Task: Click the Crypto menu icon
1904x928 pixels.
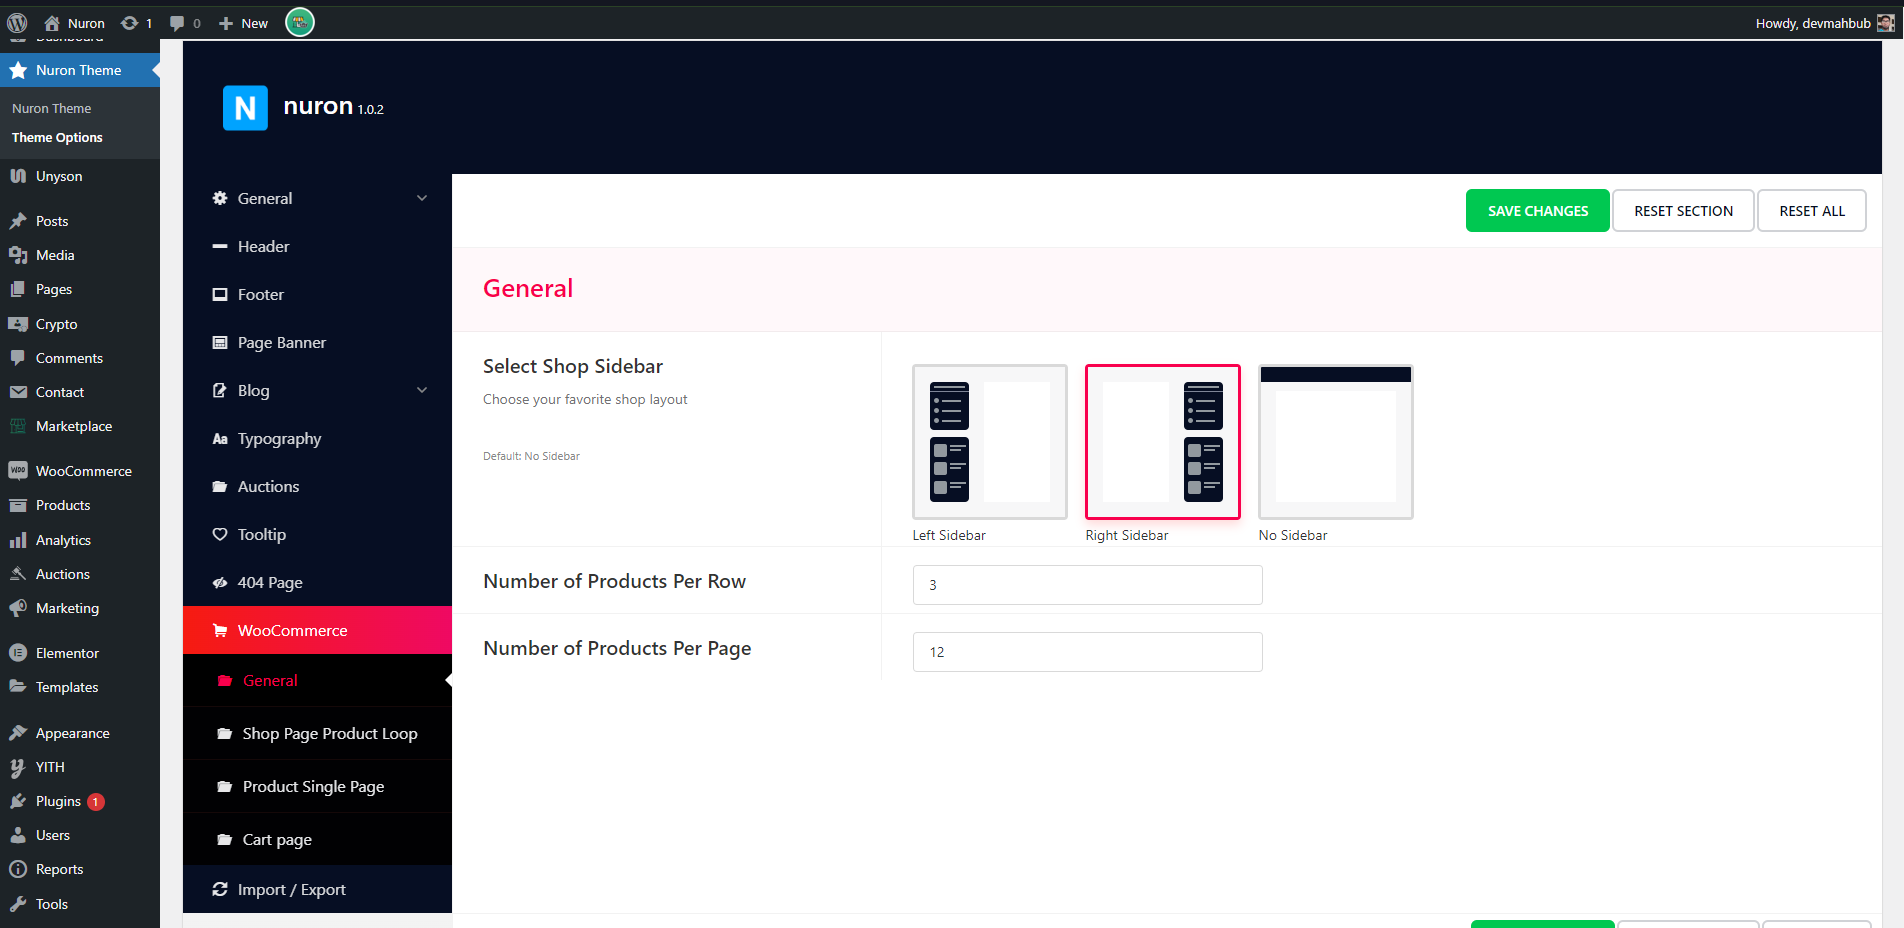Action: (18, 324)
